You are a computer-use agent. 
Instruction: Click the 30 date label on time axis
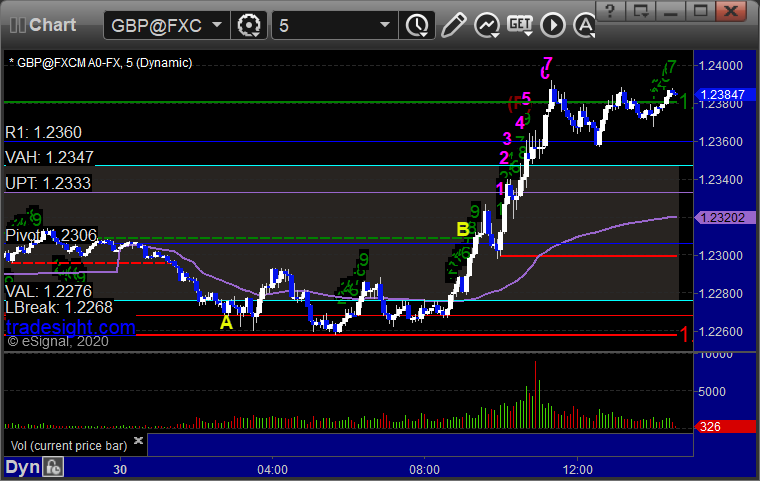click(120, 470)
